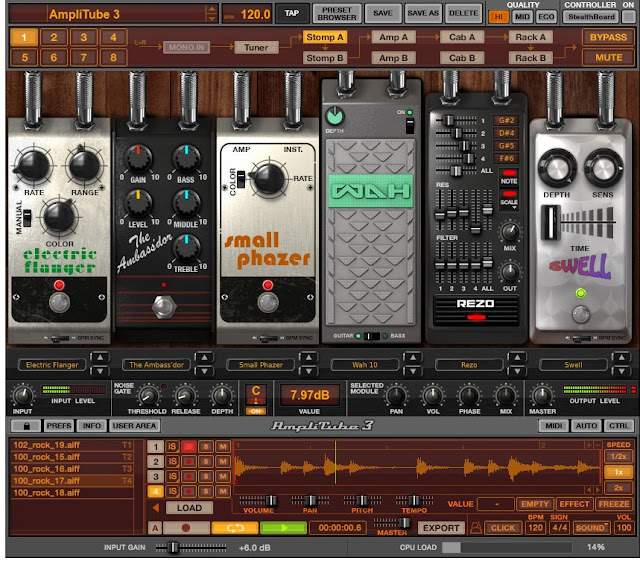Click the track VOLUME slider
The height and width of the screenshot is (564, 640).
pos(258,500)
